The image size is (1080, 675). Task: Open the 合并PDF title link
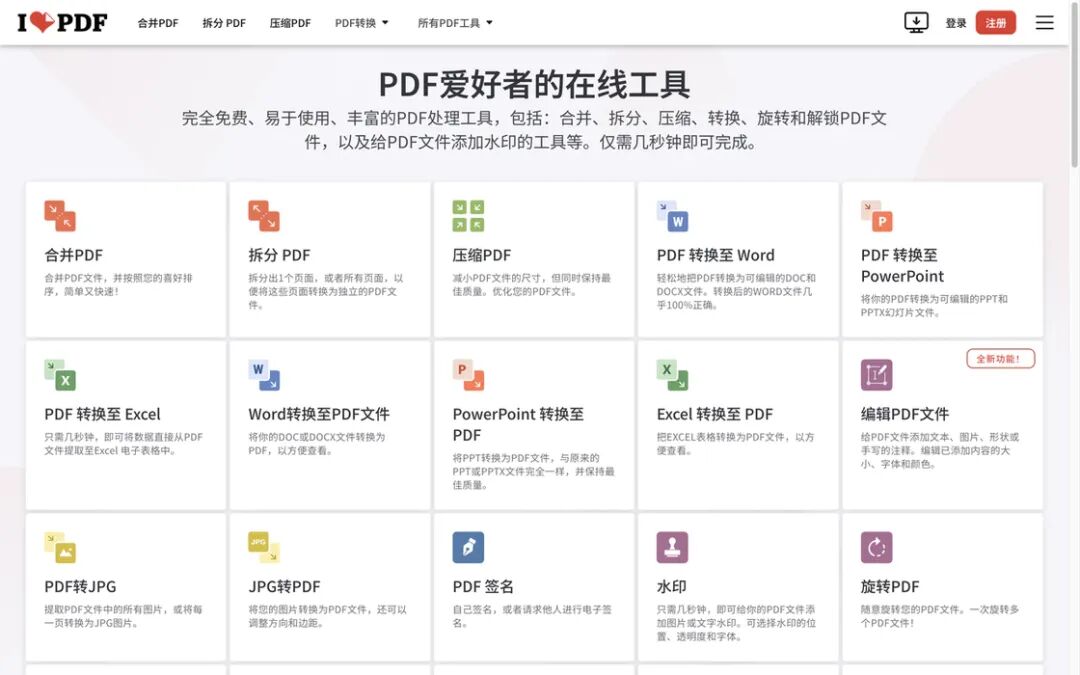click(x=74, y=255)
